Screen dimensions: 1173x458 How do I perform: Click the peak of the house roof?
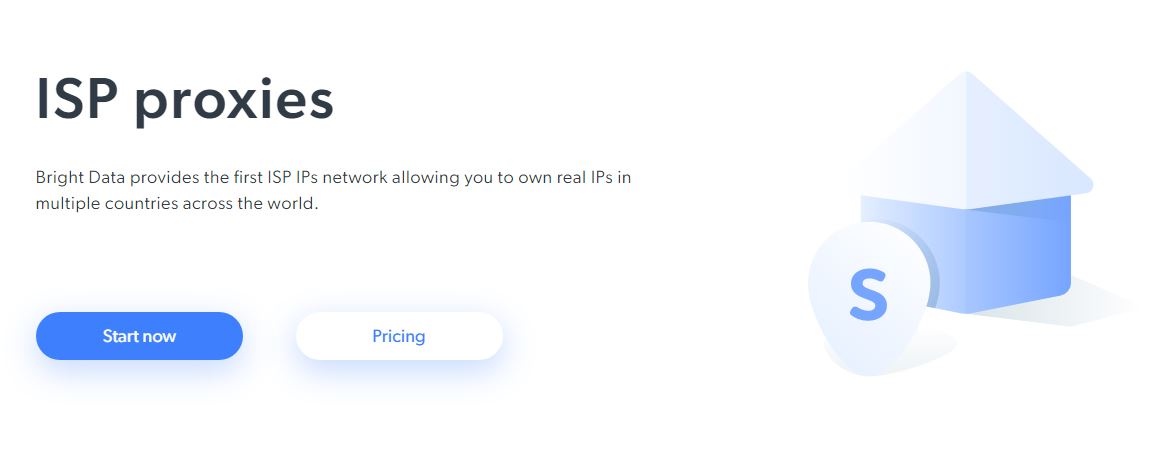(966, 75)
